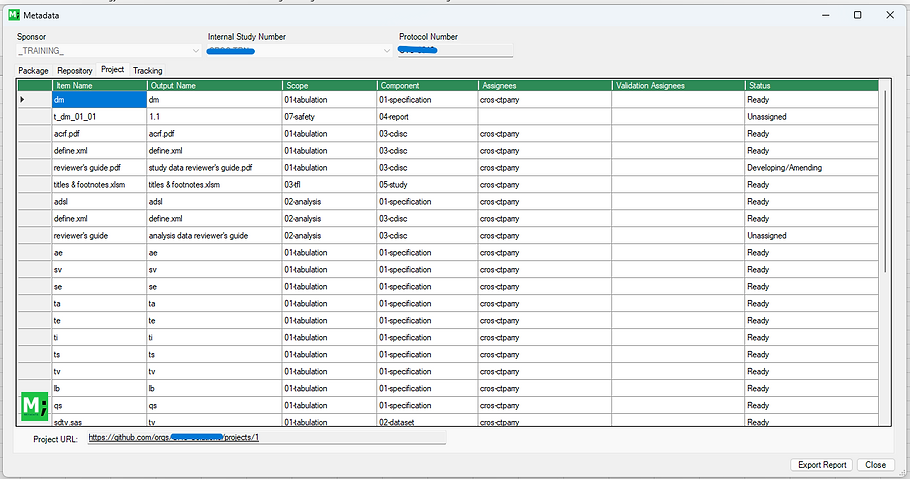Open the GitHub project URL link

[x=174, y=437]
